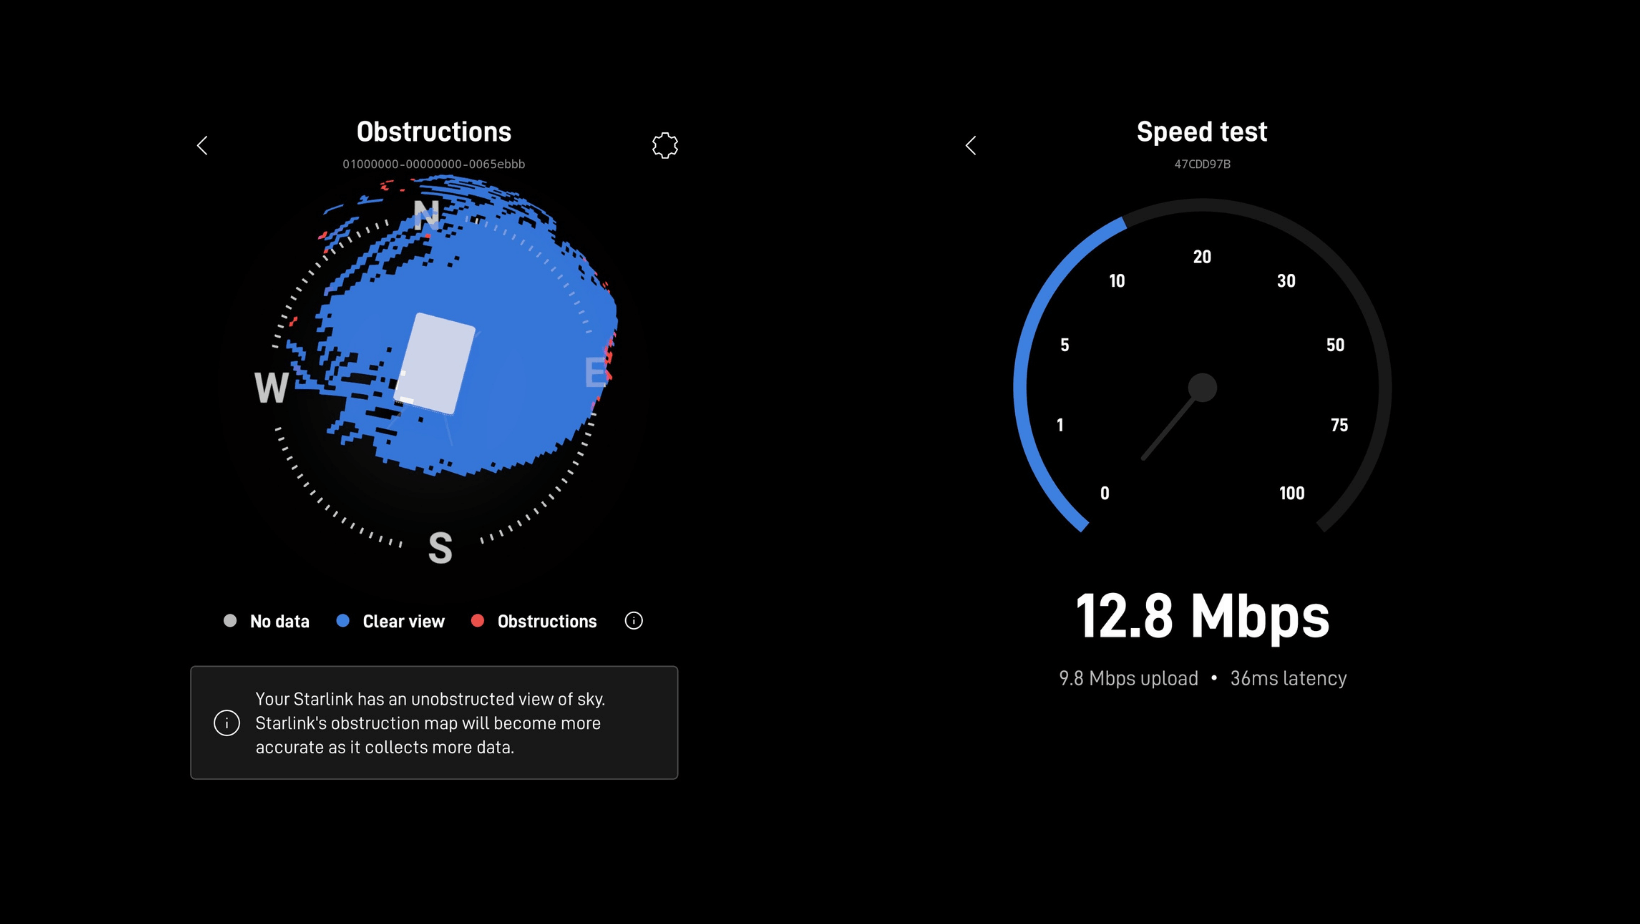Click the Speed test ID 47CDD97B
1640x924 pixels.
pos(1202,164)
